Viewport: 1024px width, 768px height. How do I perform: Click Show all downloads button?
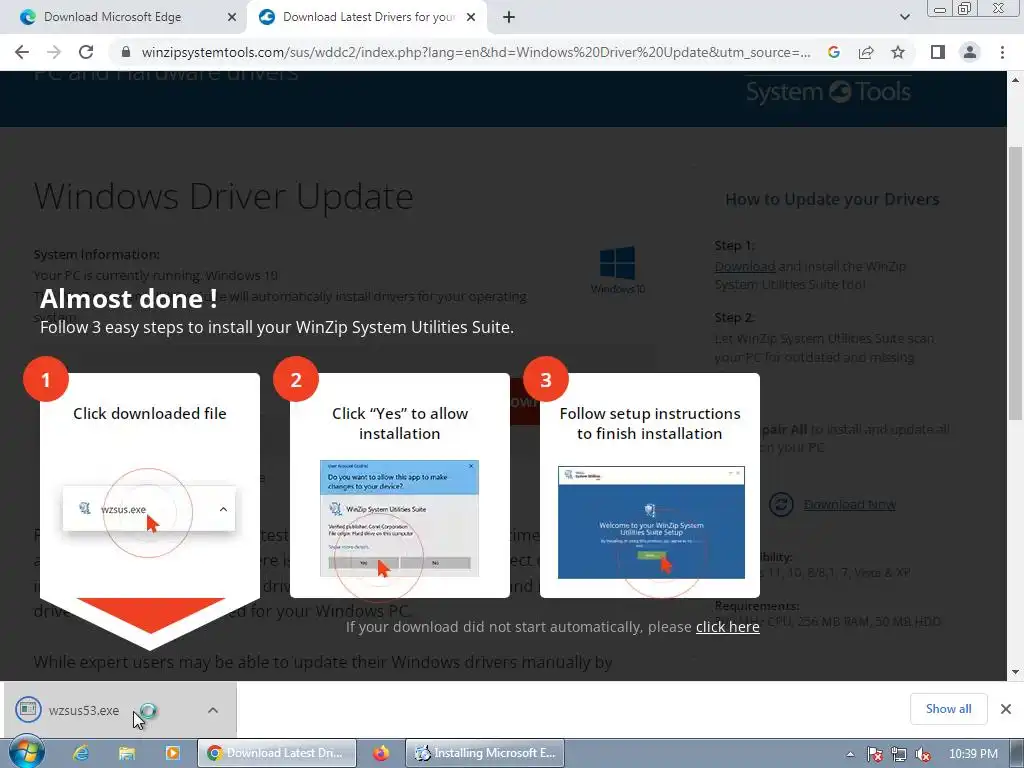click(x=948, y=709)
